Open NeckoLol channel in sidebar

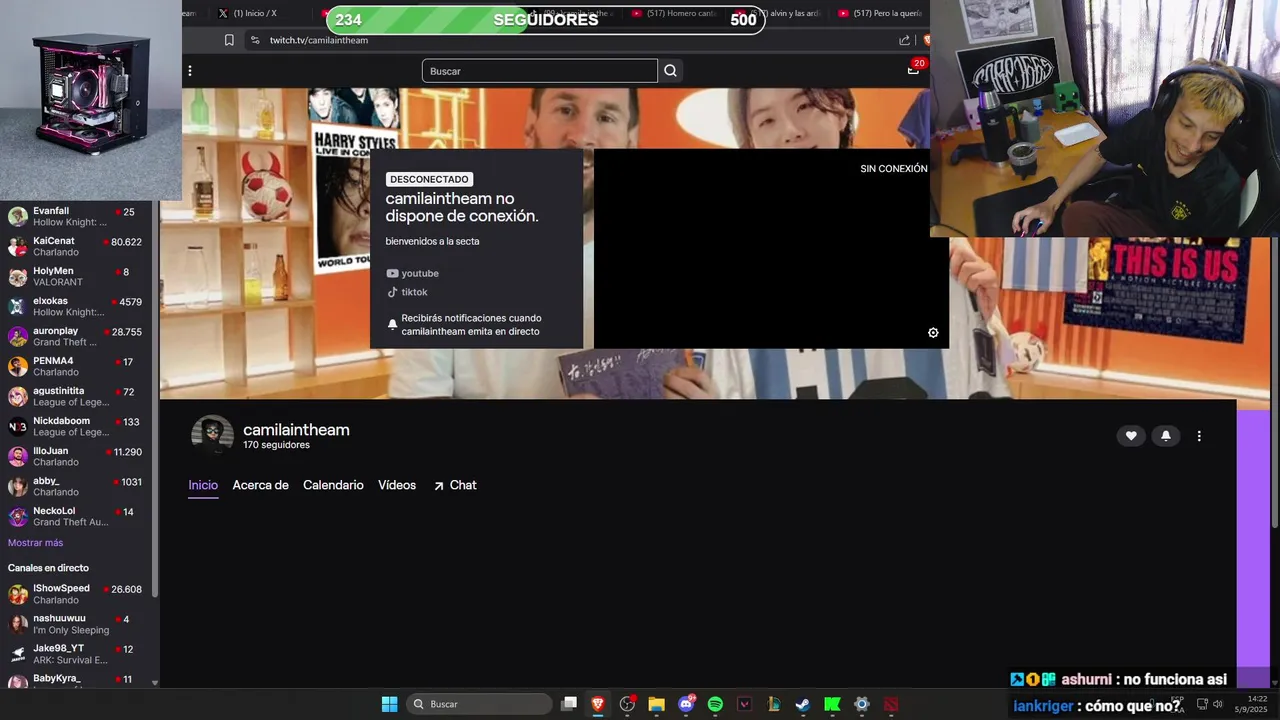75,516
